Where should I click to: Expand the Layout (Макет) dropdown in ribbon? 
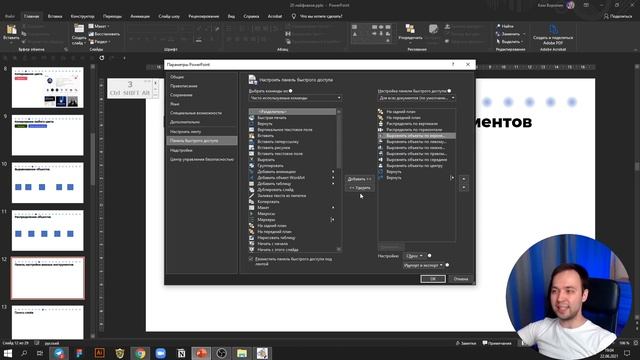point(99,26)
